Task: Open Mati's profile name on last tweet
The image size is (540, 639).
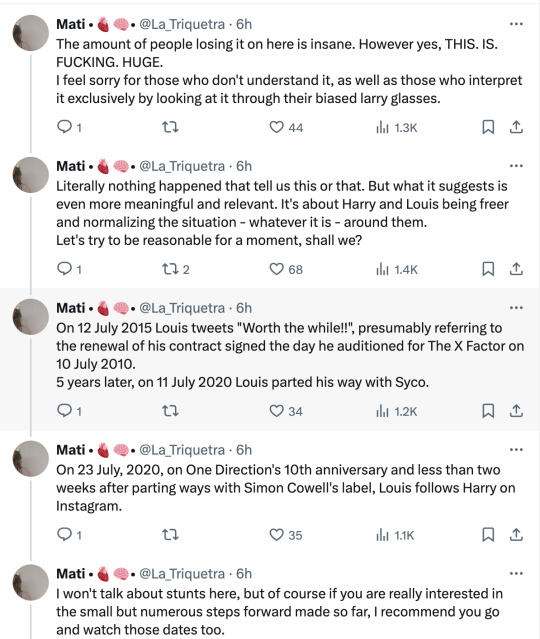Action: pyautogui.click(x=71, y=573)
